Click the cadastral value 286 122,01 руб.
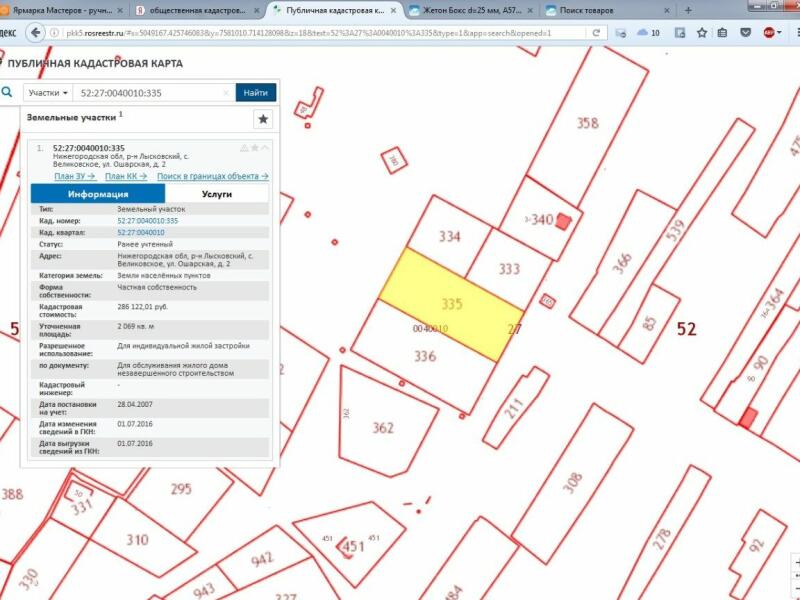 [142, 307]
